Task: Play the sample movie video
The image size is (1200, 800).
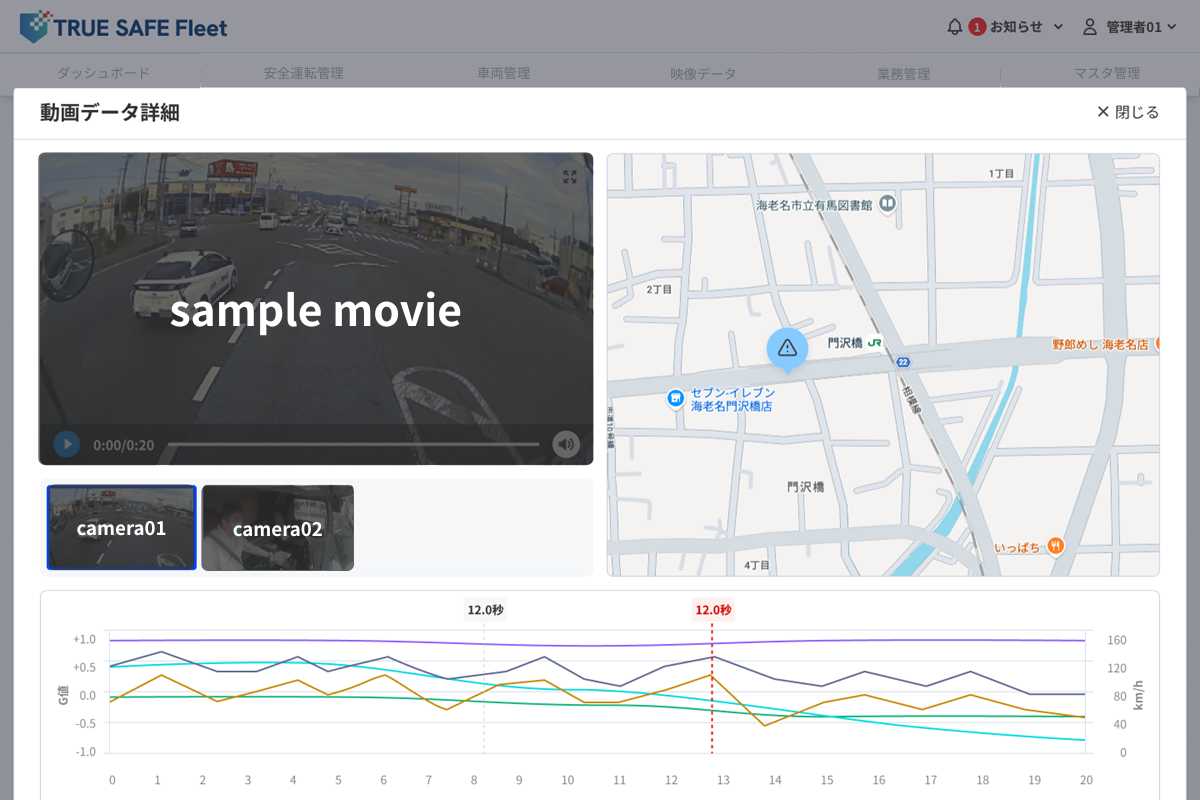Action: [67, 444]
